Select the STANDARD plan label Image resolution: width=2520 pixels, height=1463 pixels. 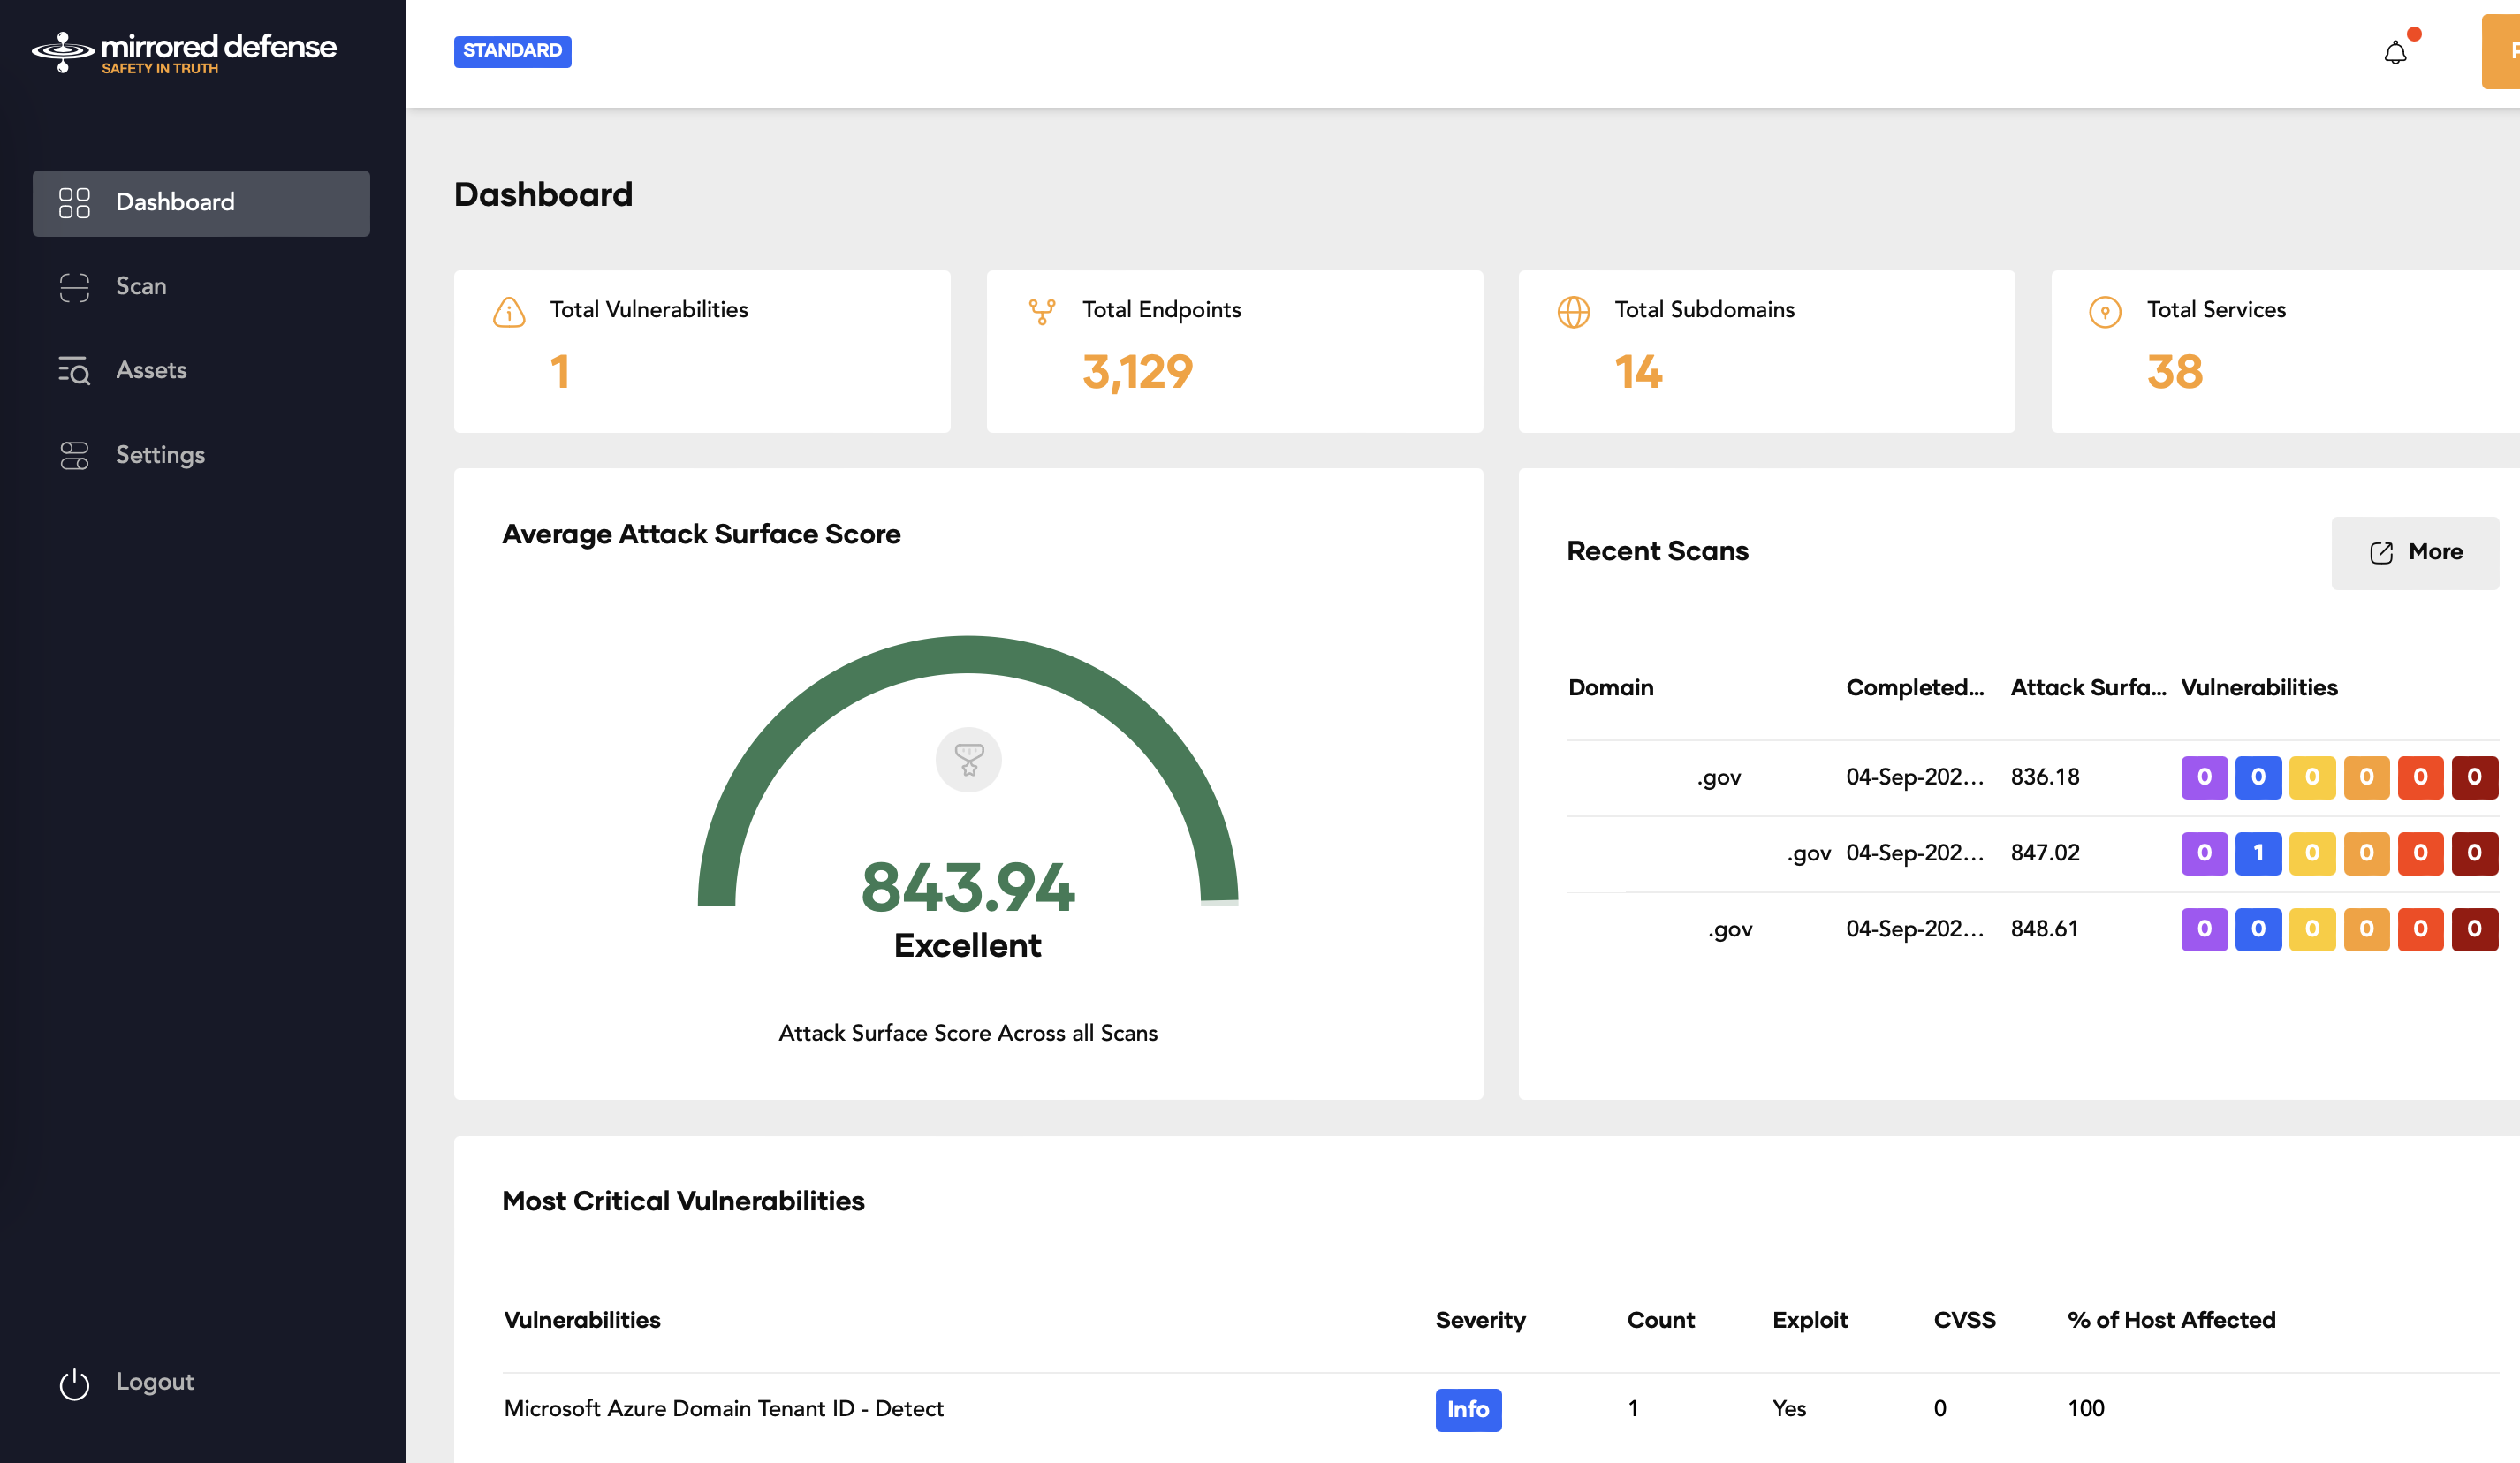tap(512, 50)
